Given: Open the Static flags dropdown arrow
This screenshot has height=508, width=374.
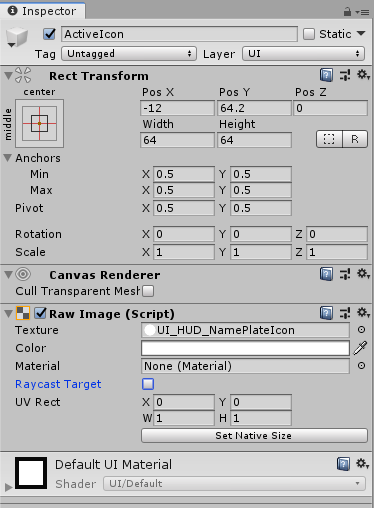Looking at the screenshot, I should pyautogui.click(x=361, y=34).
